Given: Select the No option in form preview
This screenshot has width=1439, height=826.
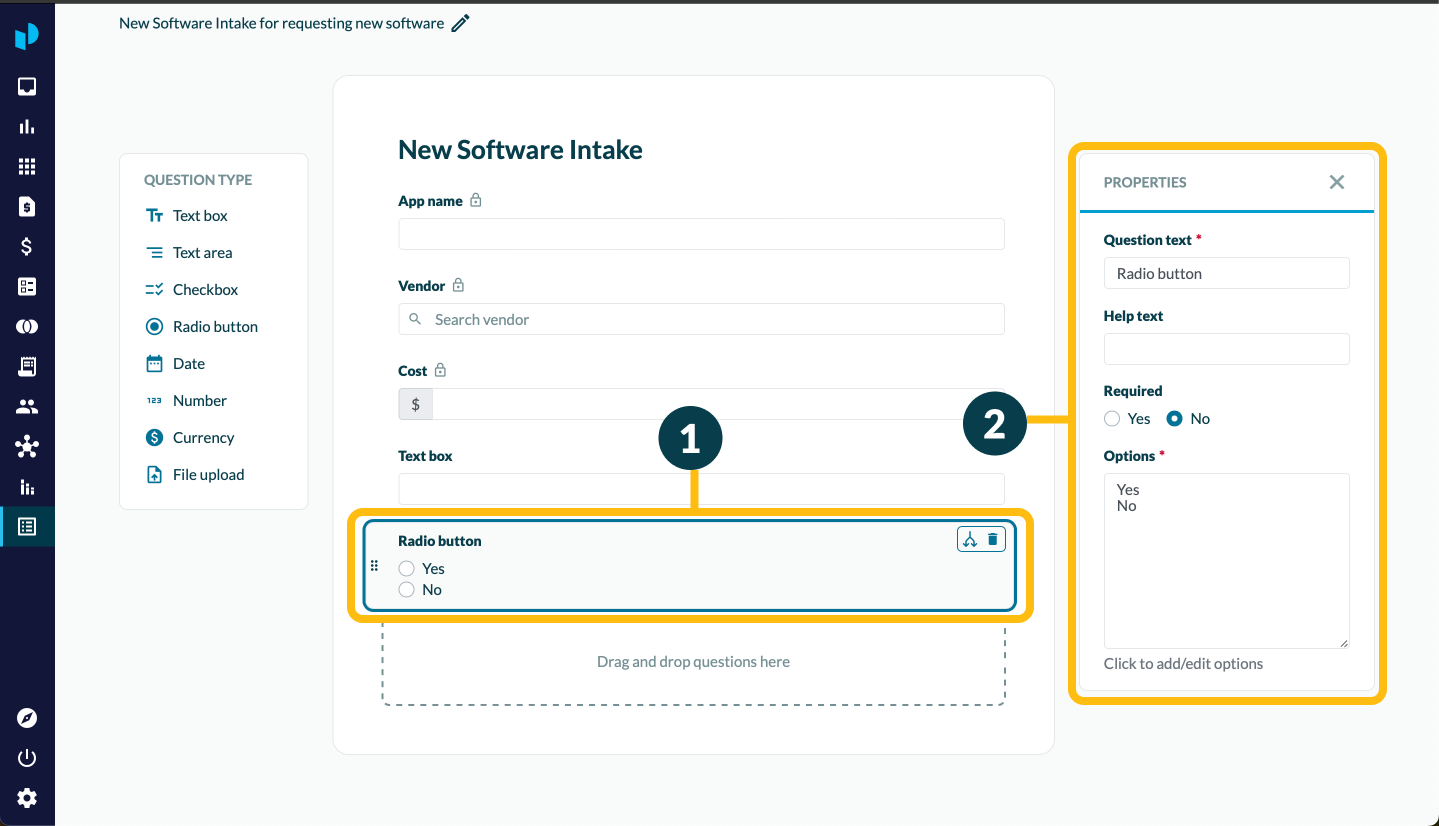Looking at the screenshot, I should (x=407, y=590).
